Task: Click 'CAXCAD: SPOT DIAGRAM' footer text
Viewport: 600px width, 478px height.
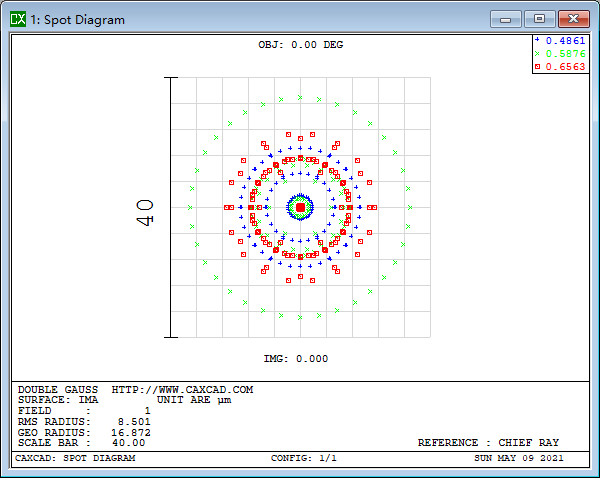Action: click(75, 458)
